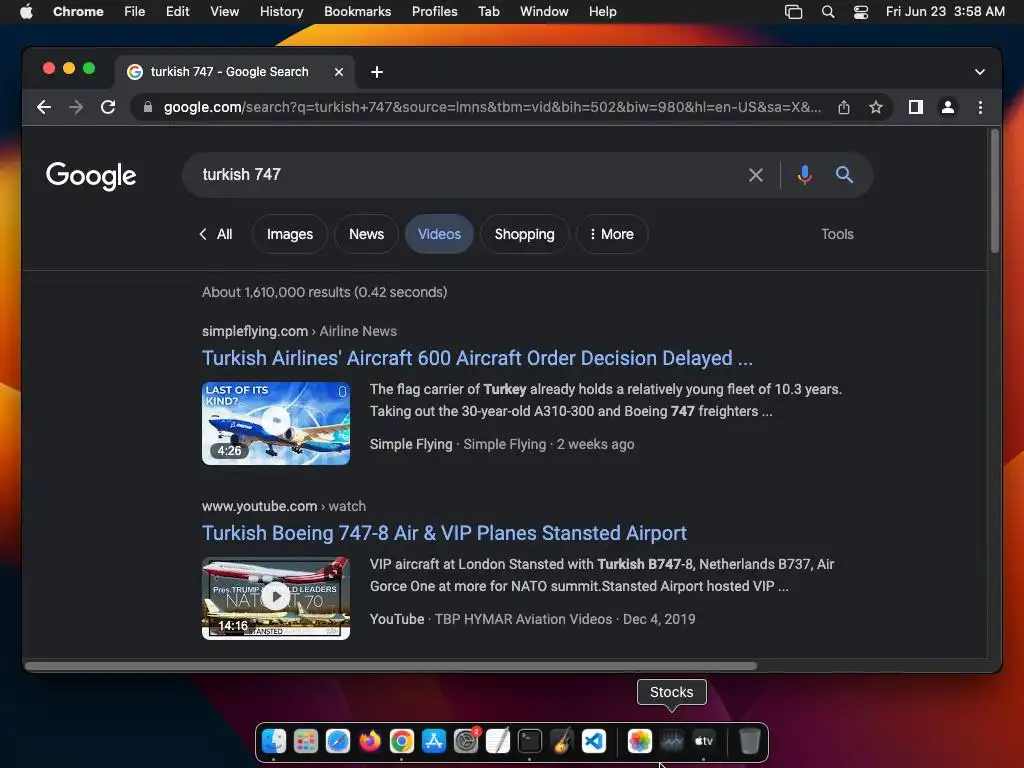Close the turkish 747 tab

(x=339, y=72)
